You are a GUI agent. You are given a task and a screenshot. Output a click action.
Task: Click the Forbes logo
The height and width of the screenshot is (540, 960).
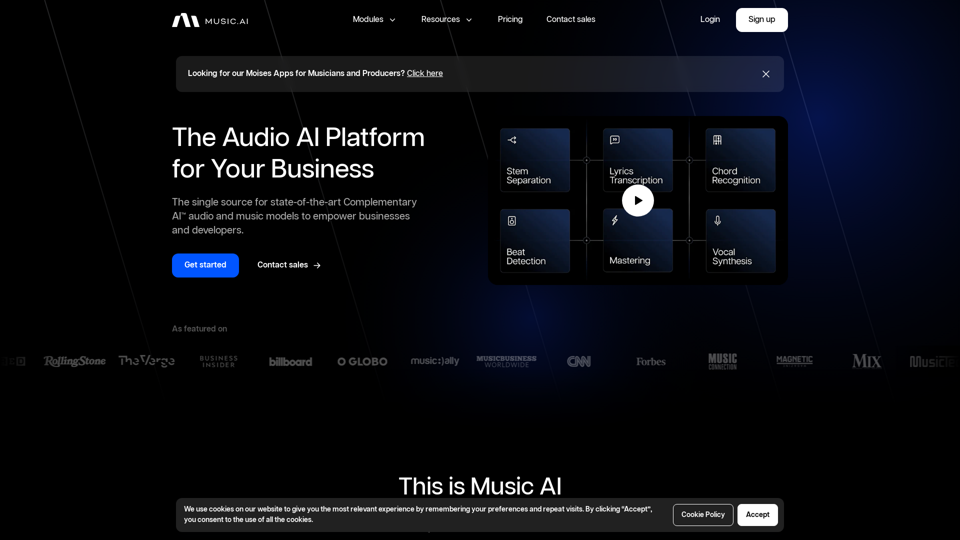click(x=651, y=362)
